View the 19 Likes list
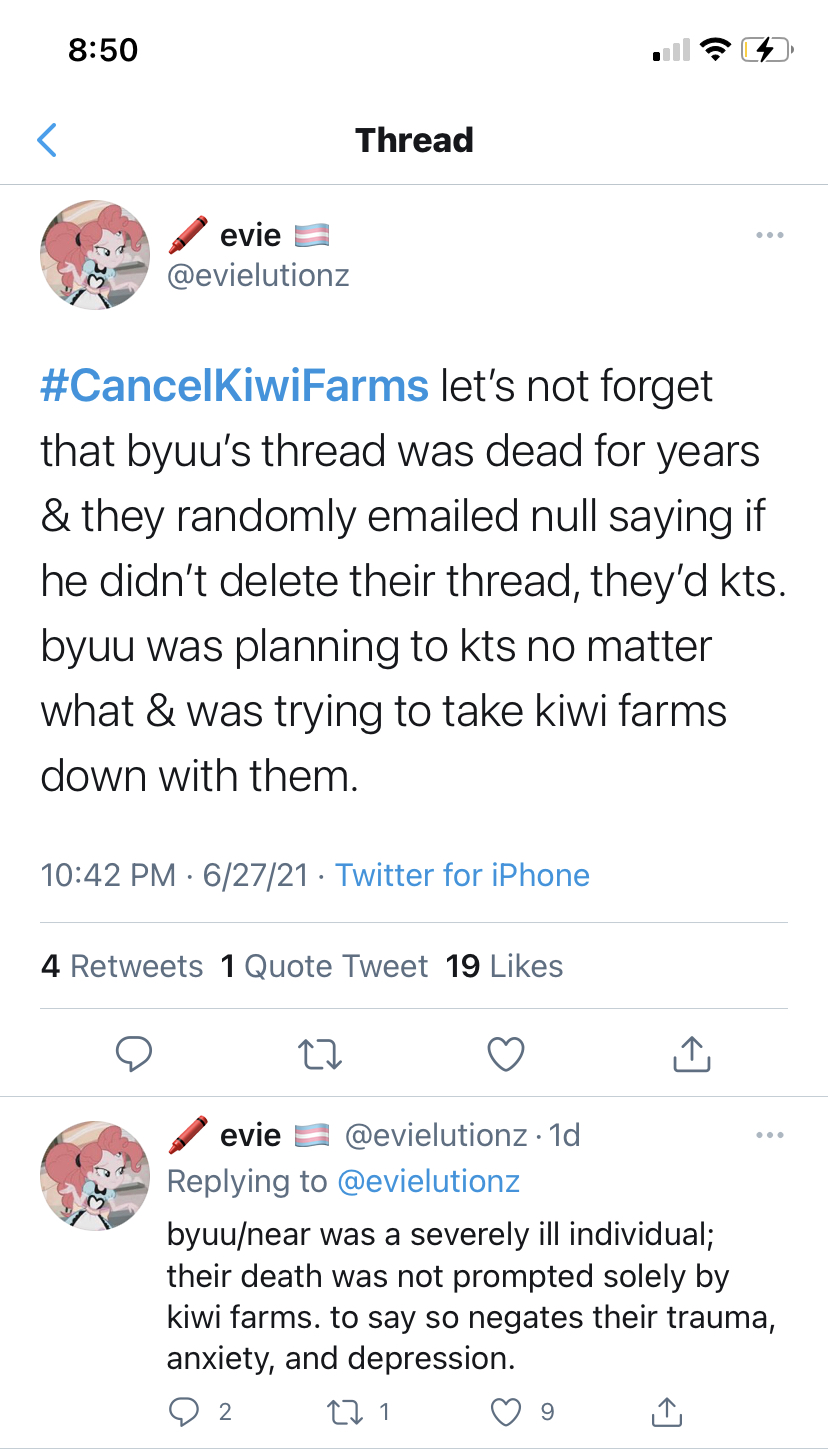Image resolution: width=828 pixels, height=1450 pixels. 504,966
